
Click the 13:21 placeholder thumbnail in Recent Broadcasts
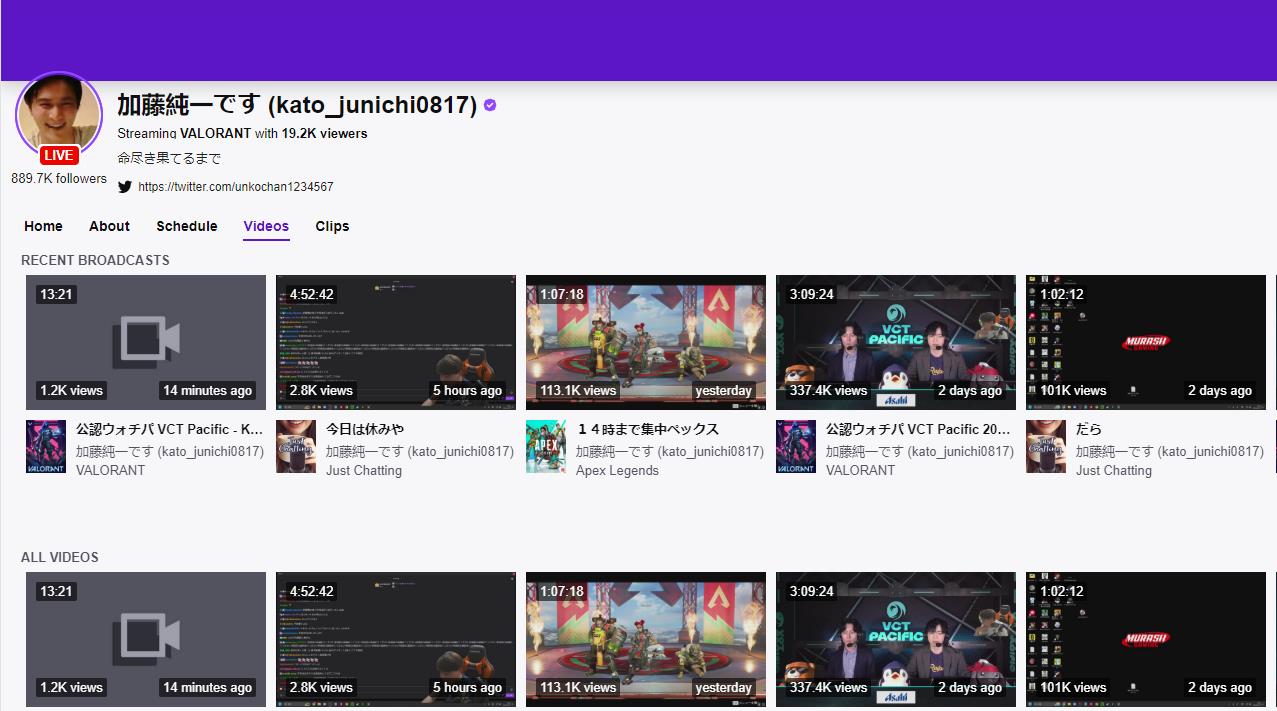[x=146, y=342]
